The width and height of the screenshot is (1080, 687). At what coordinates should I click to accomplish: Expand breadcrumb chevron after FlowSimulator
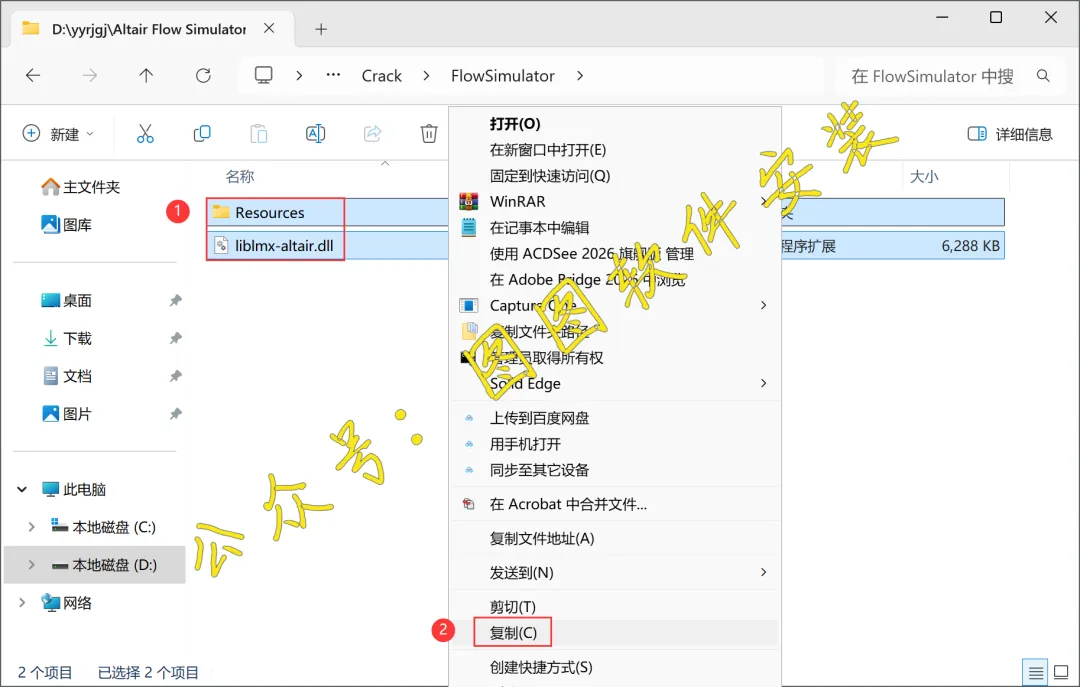pyautogui.click(x=580, y=75)
